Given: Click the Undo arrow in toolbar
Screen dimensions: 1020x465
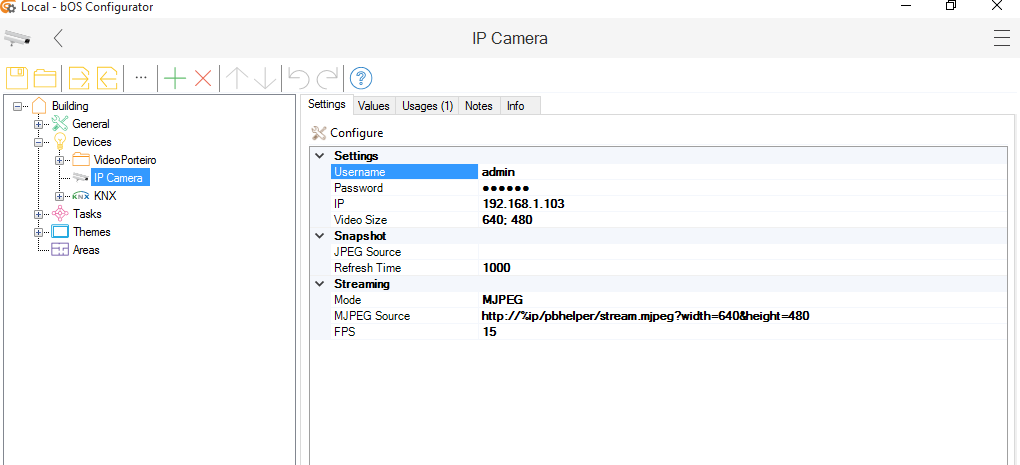Looking at the screenshot, I should pos(298,78).
